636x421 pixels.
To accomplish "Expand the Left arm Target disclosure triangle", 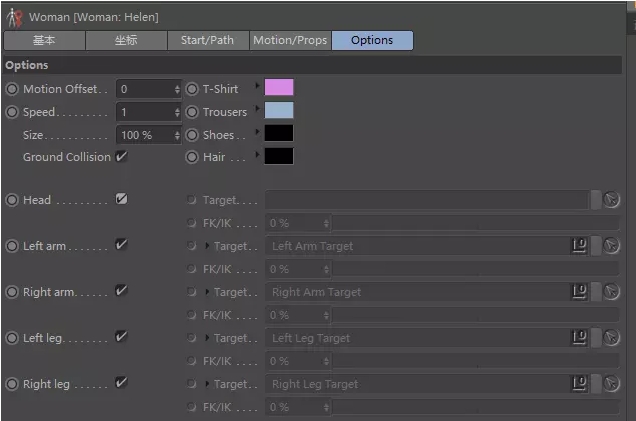I will 207,246.
